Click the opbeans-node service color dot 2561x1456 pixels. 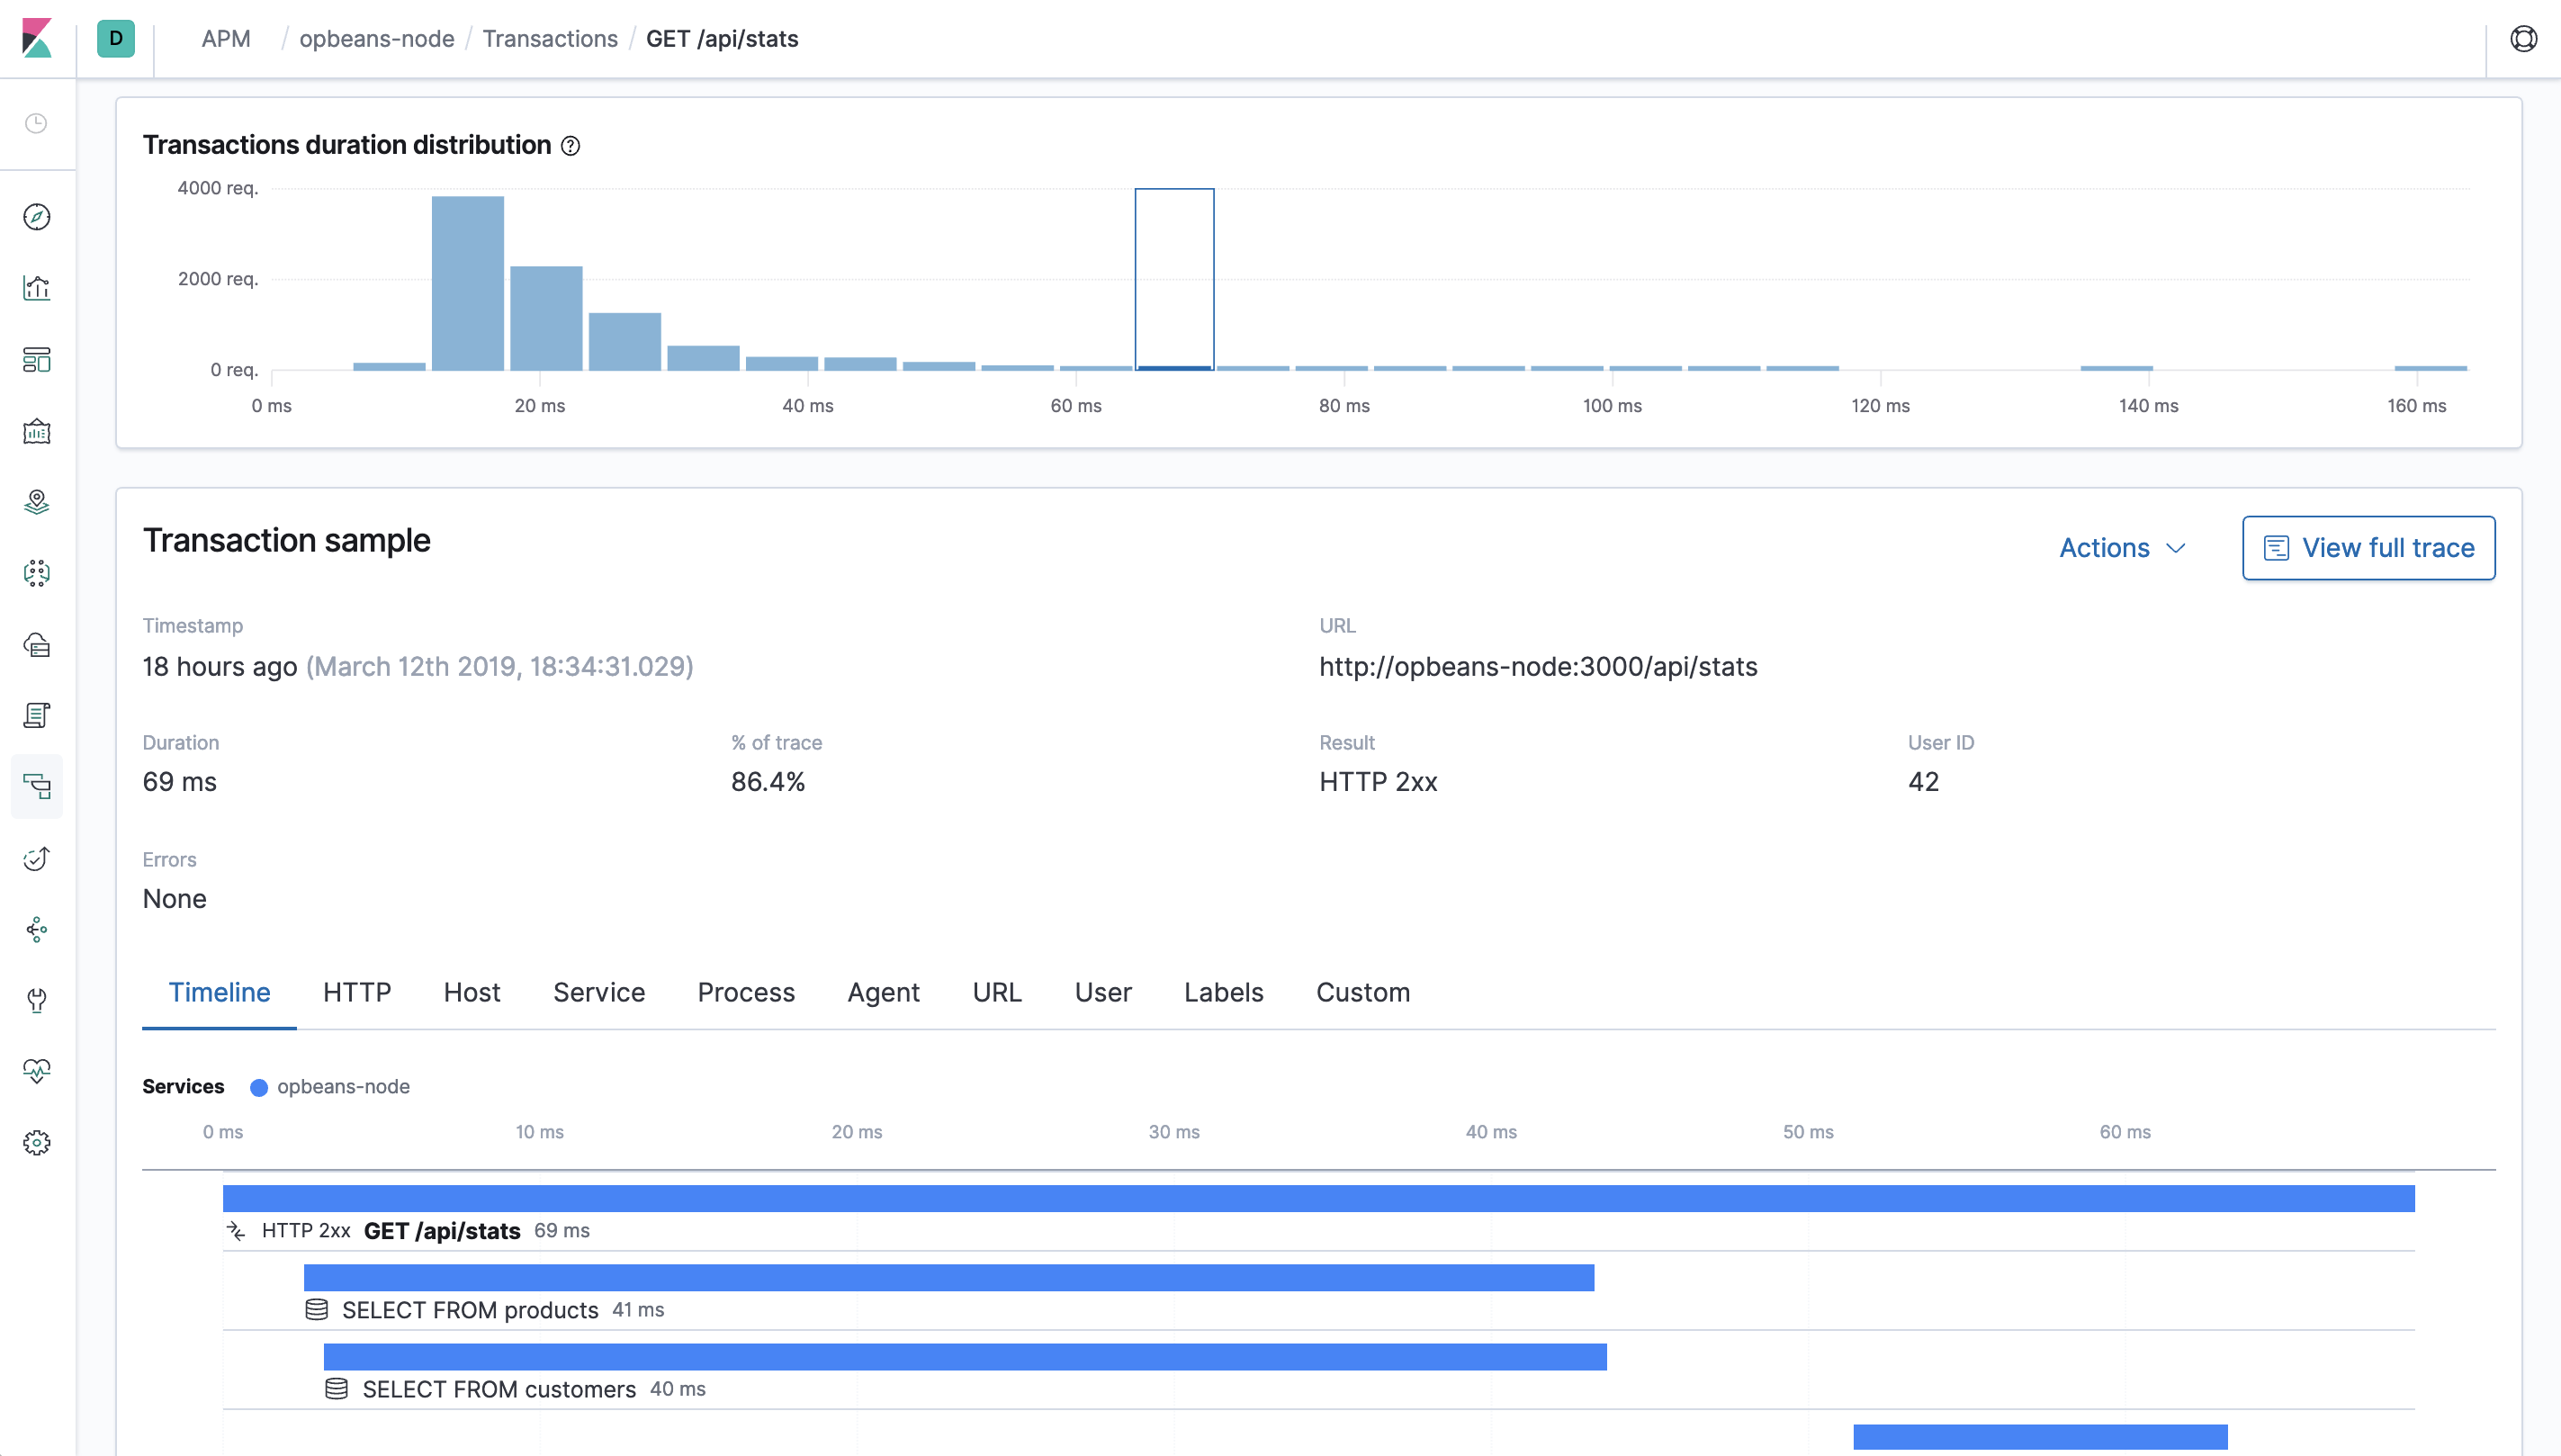tap(259, 1086)
